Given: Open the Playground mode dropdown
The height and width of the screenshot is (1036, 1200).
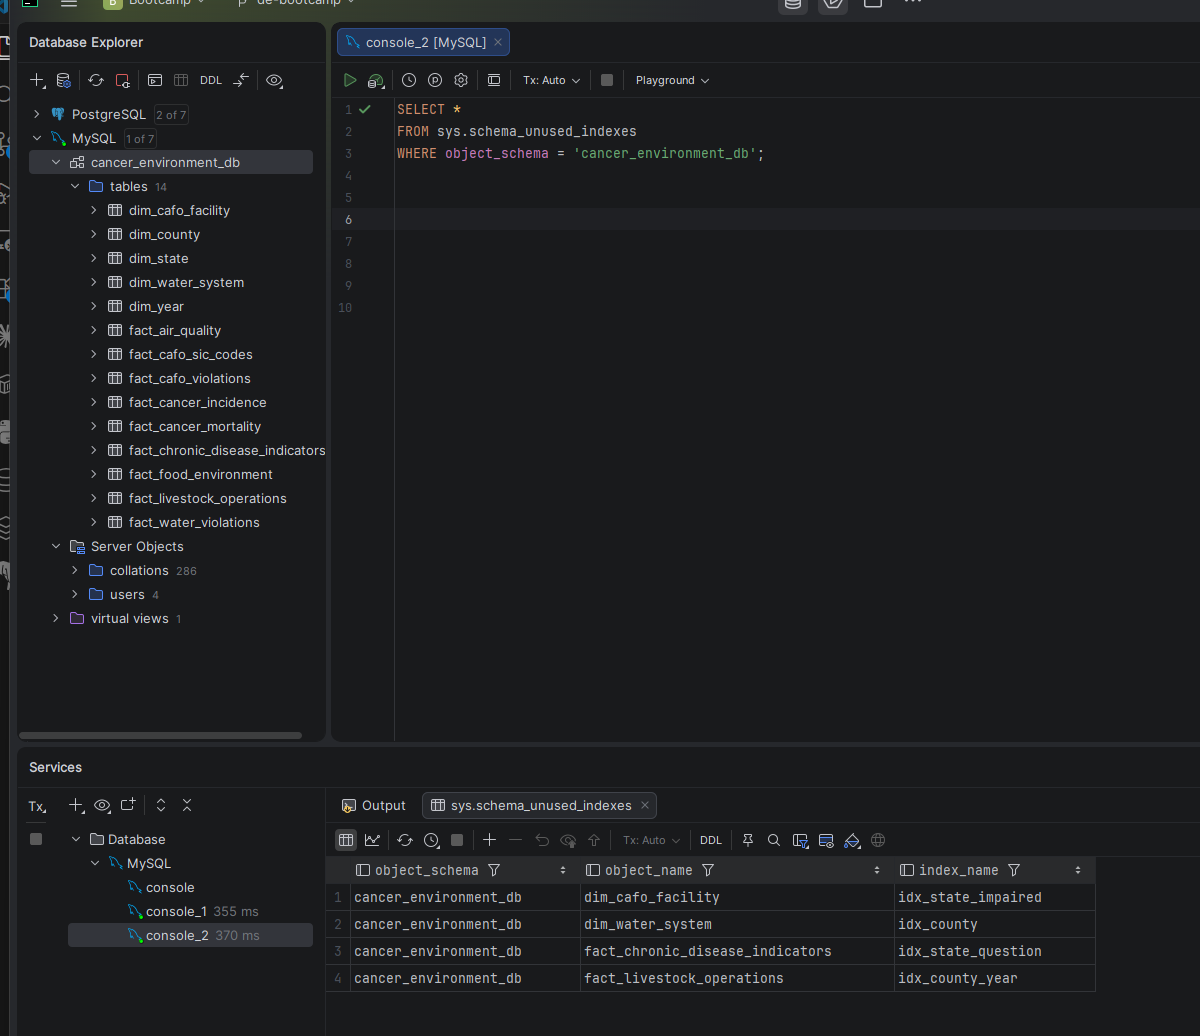Looking at the screenshot, I should tap(672, 80).
